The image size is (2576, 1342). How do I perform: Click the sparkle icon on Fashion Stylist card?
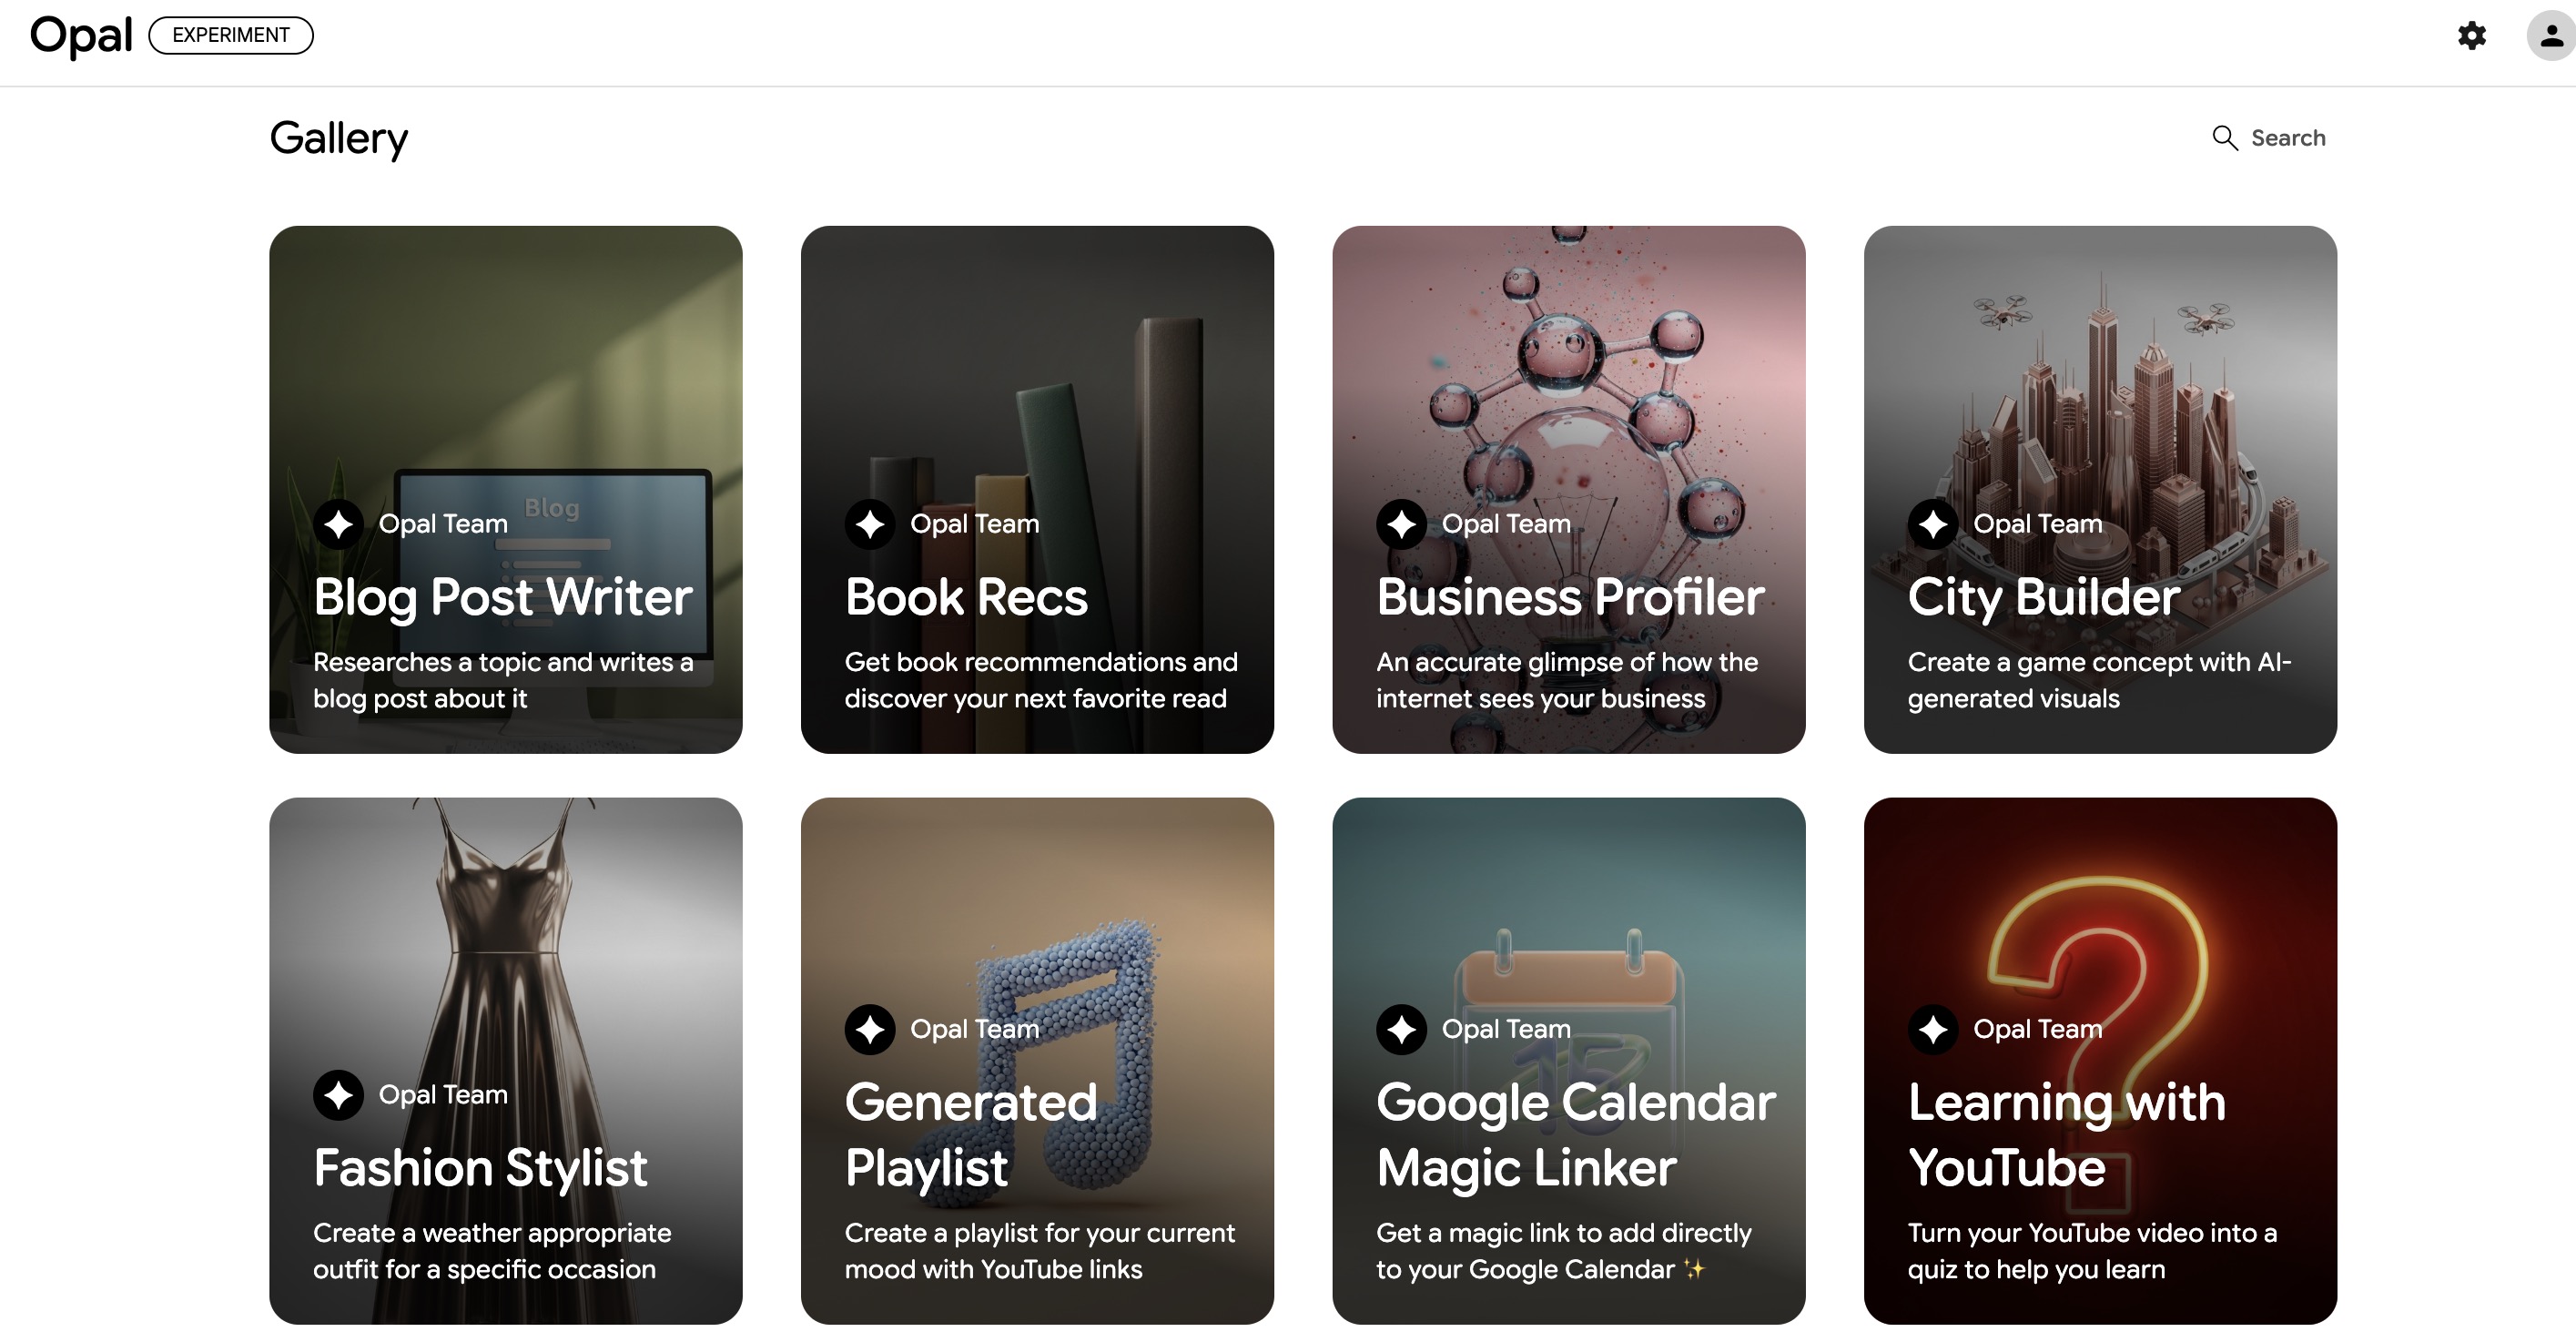338,1095
